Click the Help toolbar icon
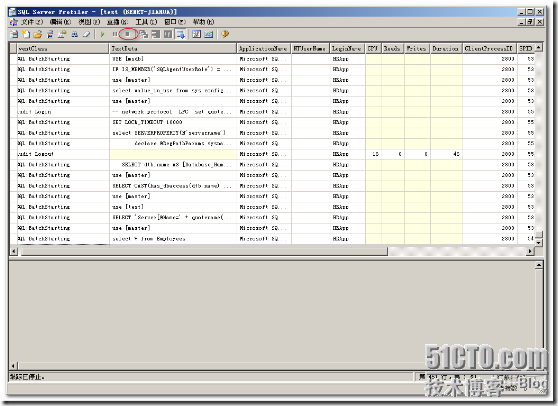 (x=225, y=34)
